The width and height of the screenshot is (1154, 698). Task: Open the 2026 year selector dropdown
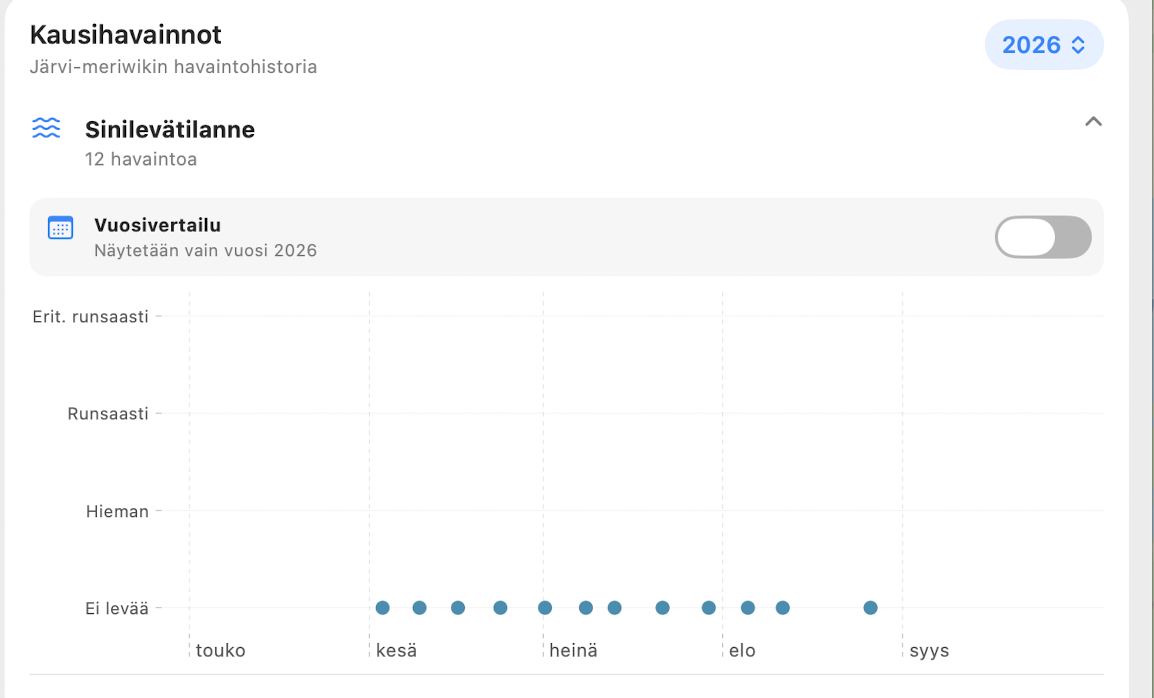(1044, 45)
